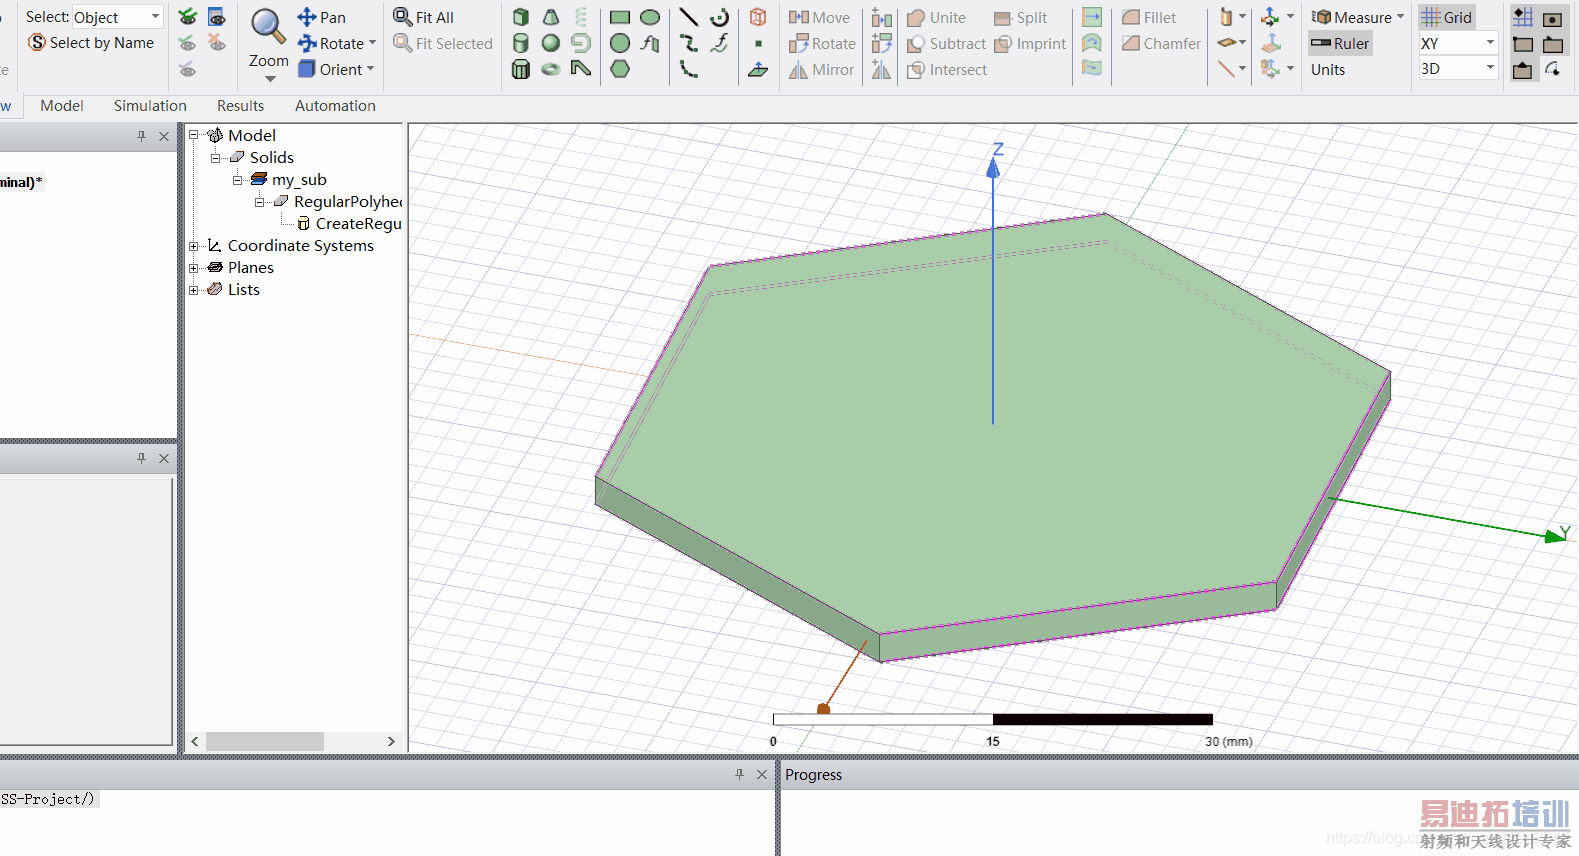Select the Draw Plane tool

[x=758, y=69]
